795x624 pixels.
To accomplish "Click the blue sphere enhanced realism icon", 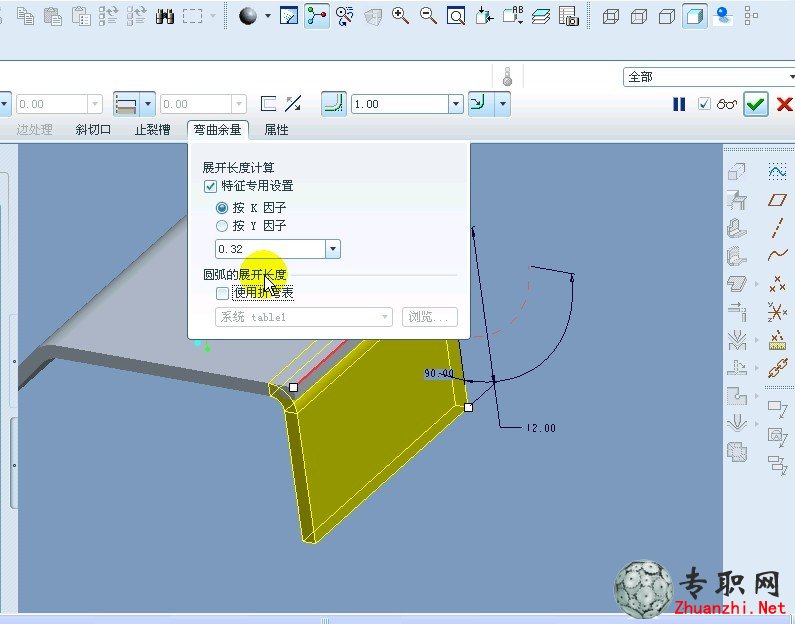I will pos(722,16).
